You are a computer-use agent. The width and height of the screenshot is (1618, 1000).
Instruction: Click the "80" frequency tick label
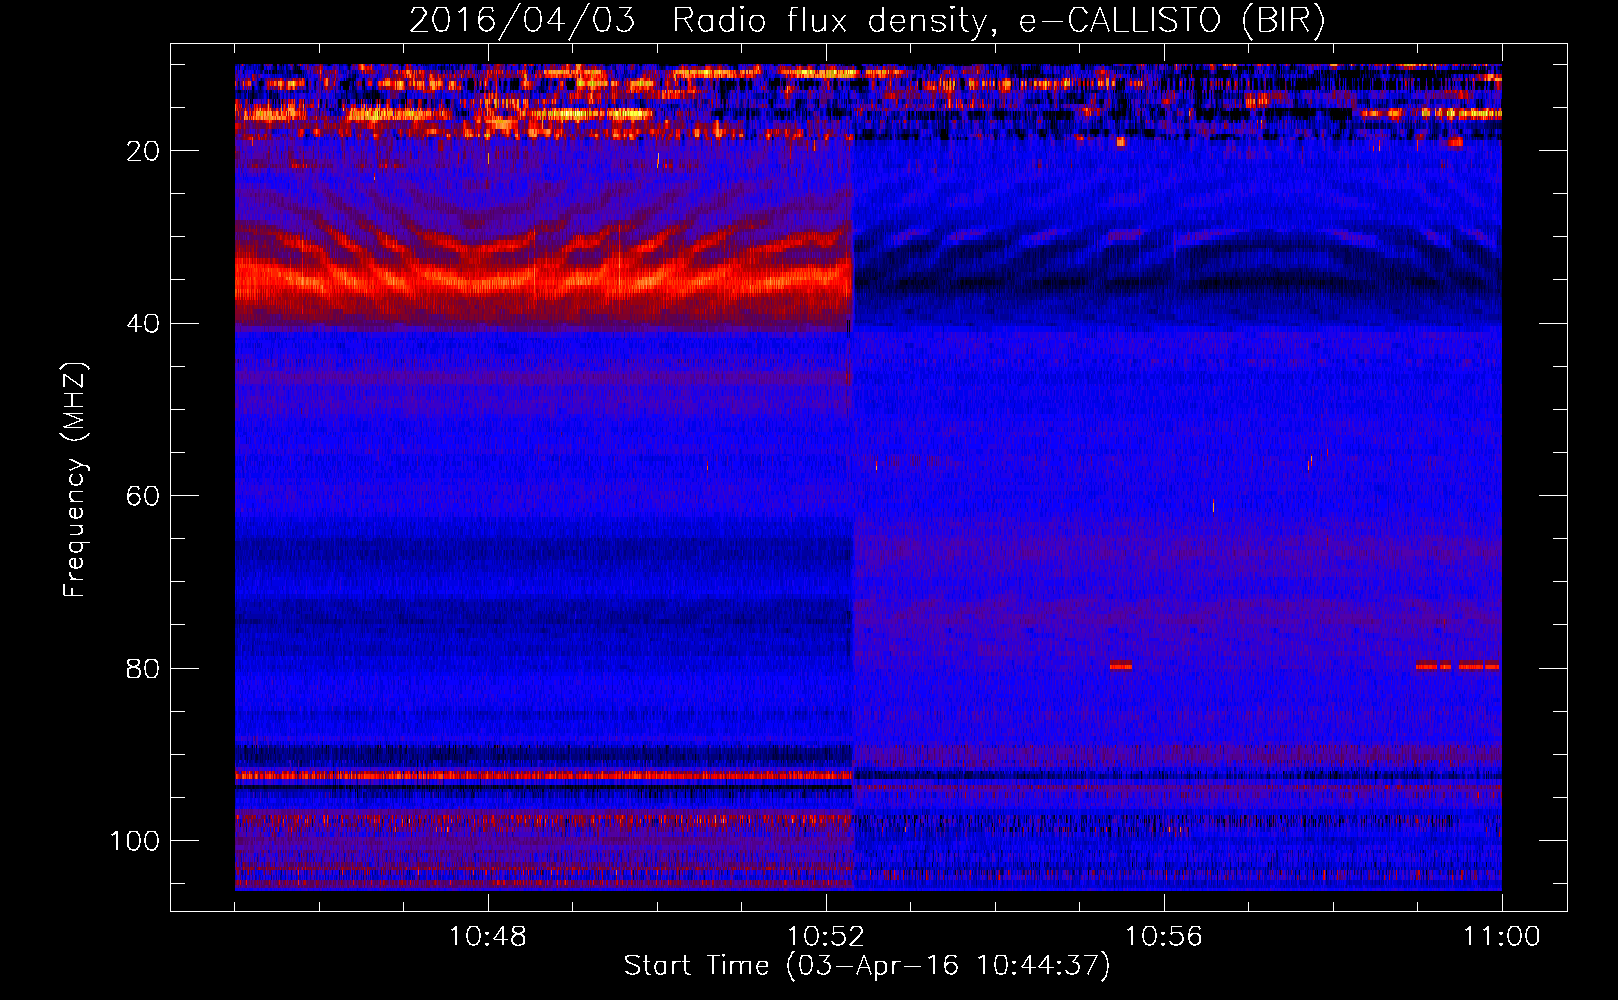pyautogui.click(x=143, y=668)
